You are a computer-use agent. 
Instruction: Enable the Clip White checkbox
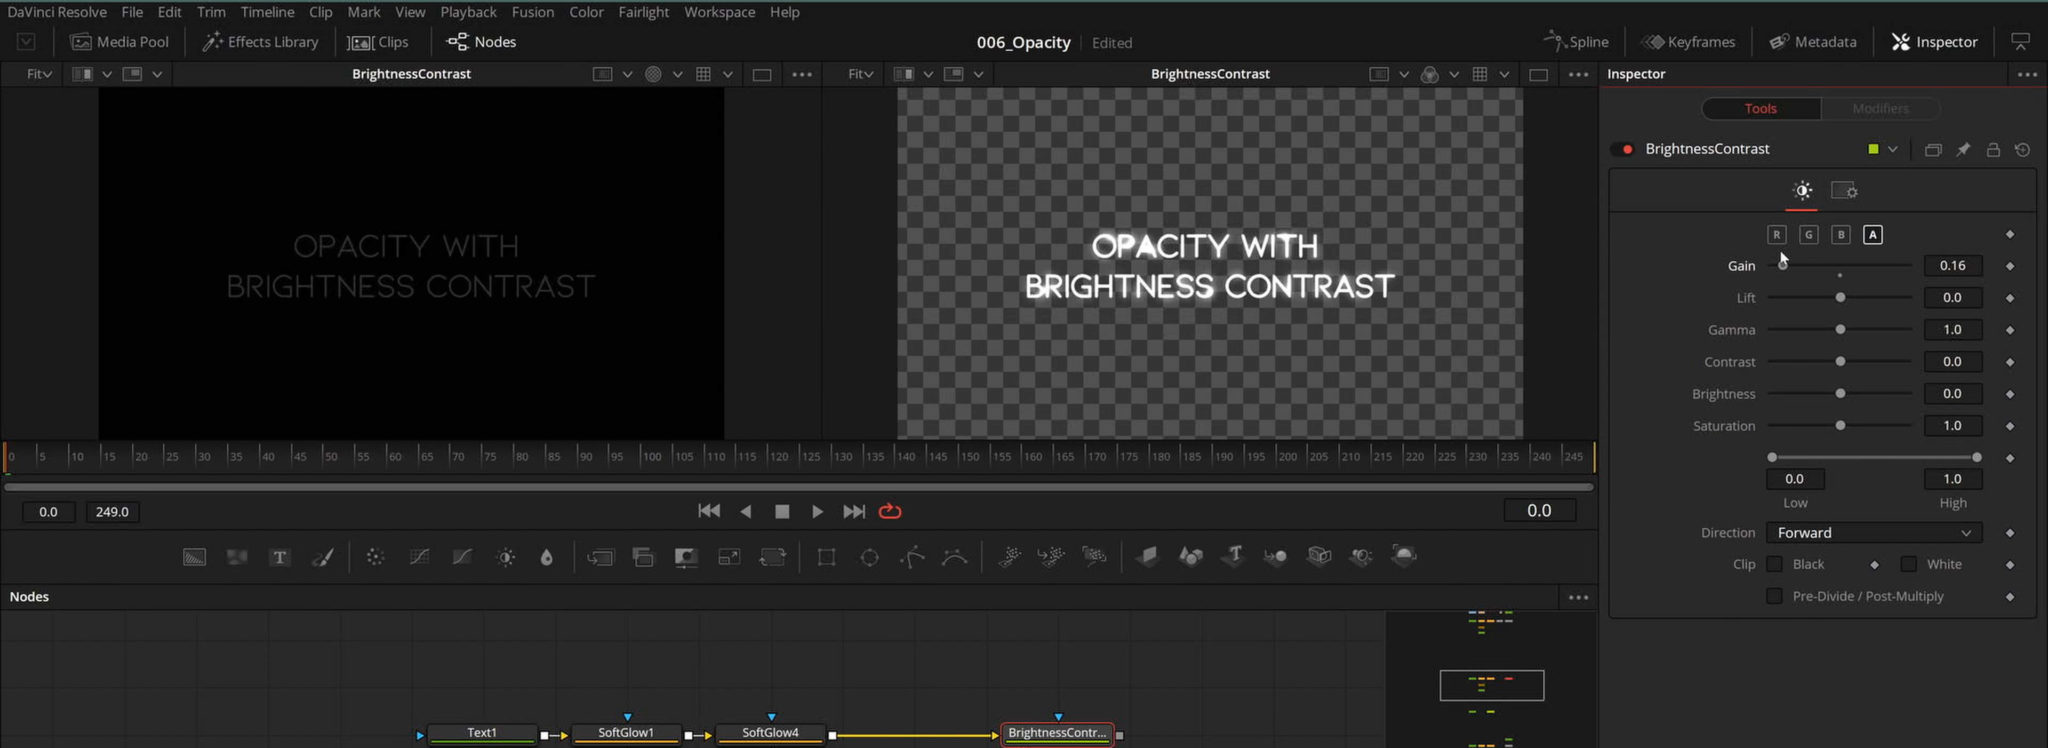[x=1909, y=564]
